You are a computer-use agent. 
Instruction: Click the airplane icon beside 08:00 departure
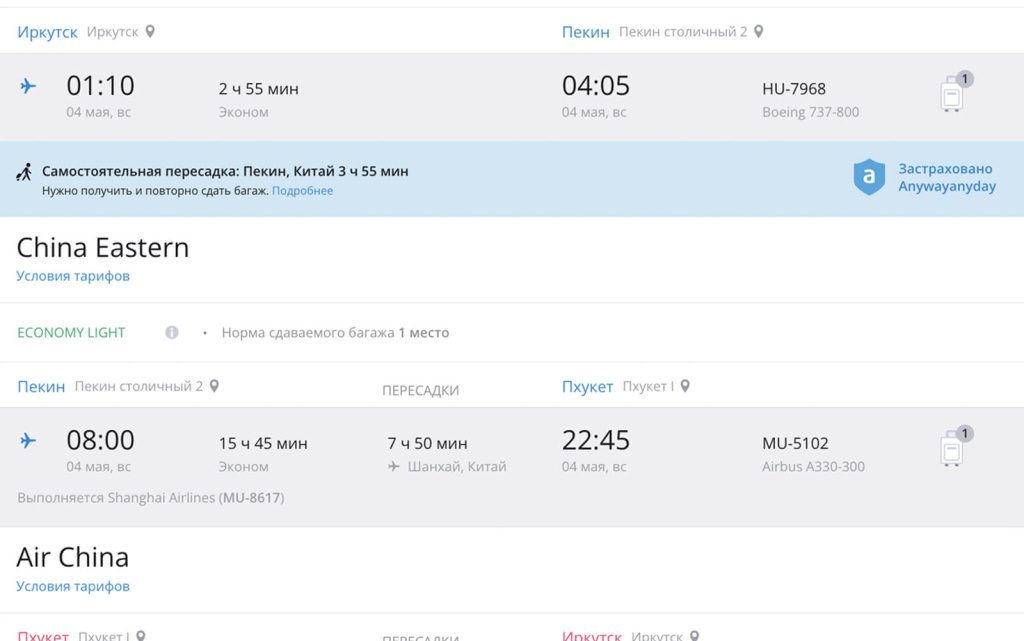pos(28,441)
